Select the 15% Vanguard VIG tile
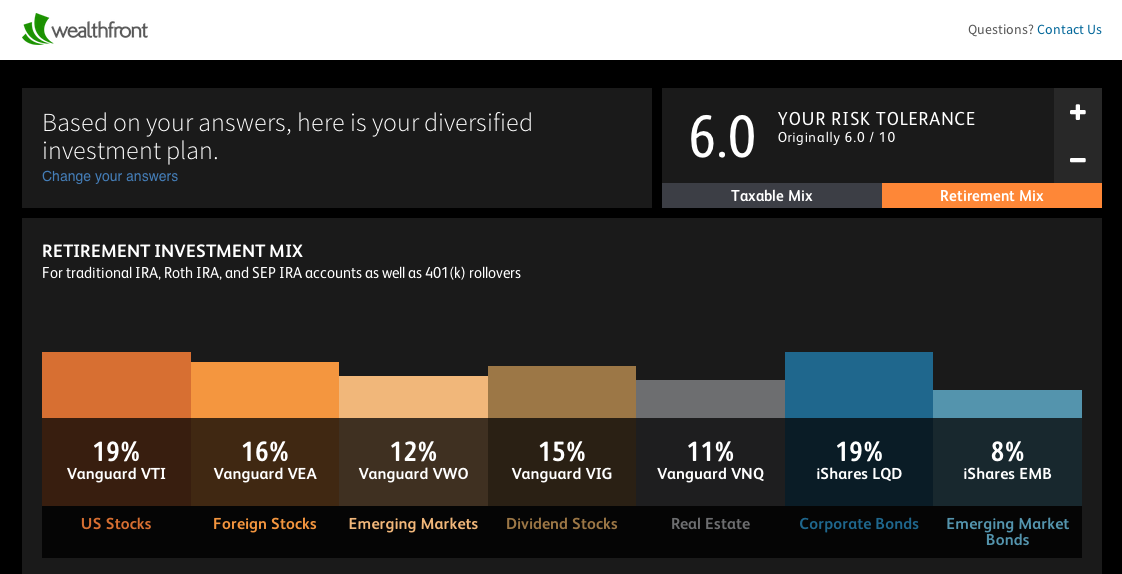Image resolution: width=1122 pixels, height=574 pixels. [x=562, y=462]
